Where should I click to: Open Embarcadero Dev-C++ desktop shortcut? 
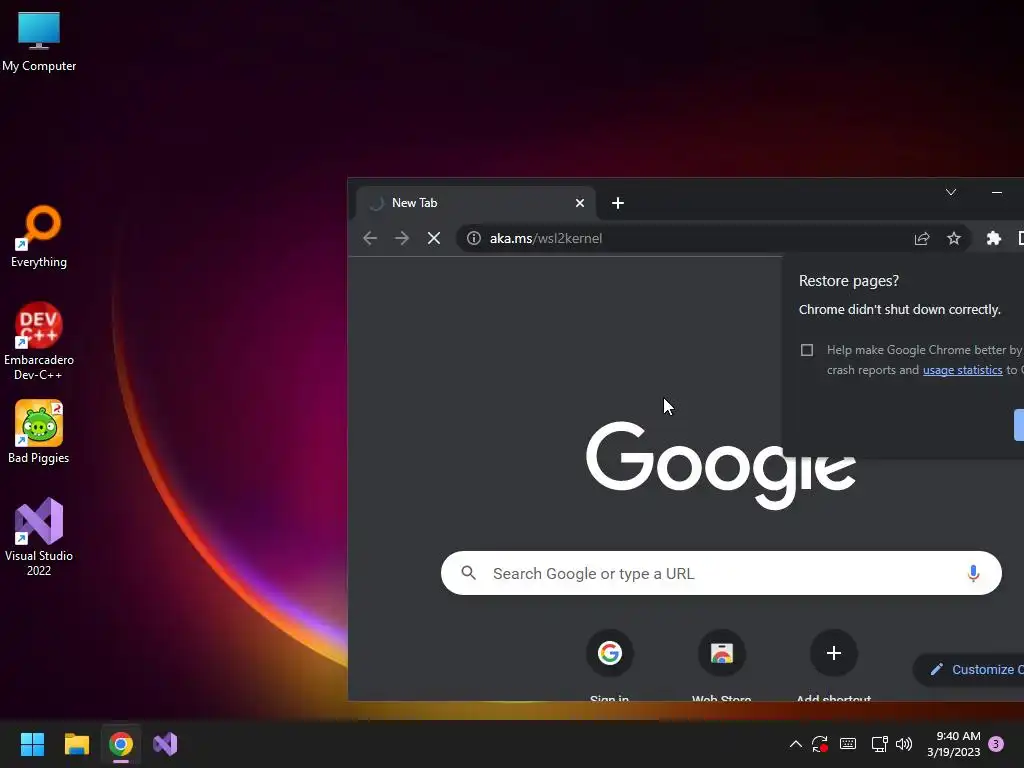39,341
